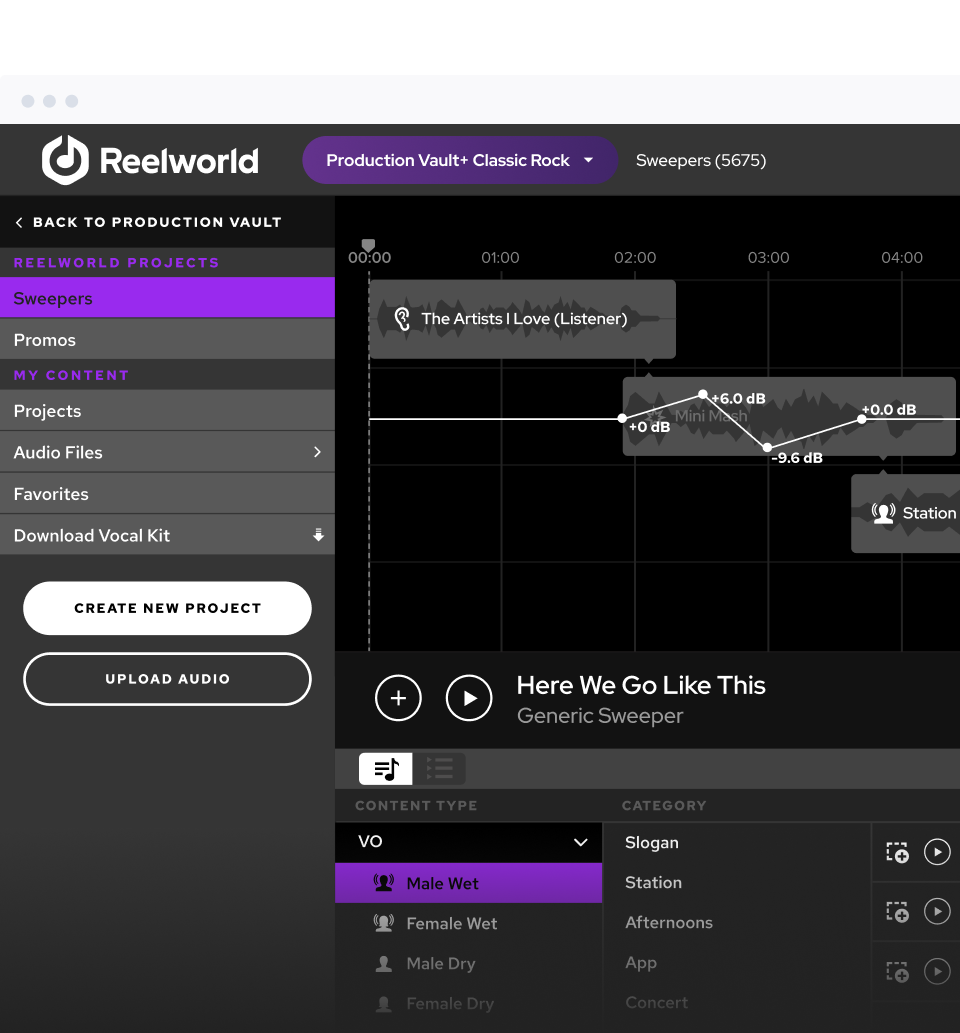Screen dimensions: 960x1033
Task: Open the Promos section
Action: click(x=45, y=340)
